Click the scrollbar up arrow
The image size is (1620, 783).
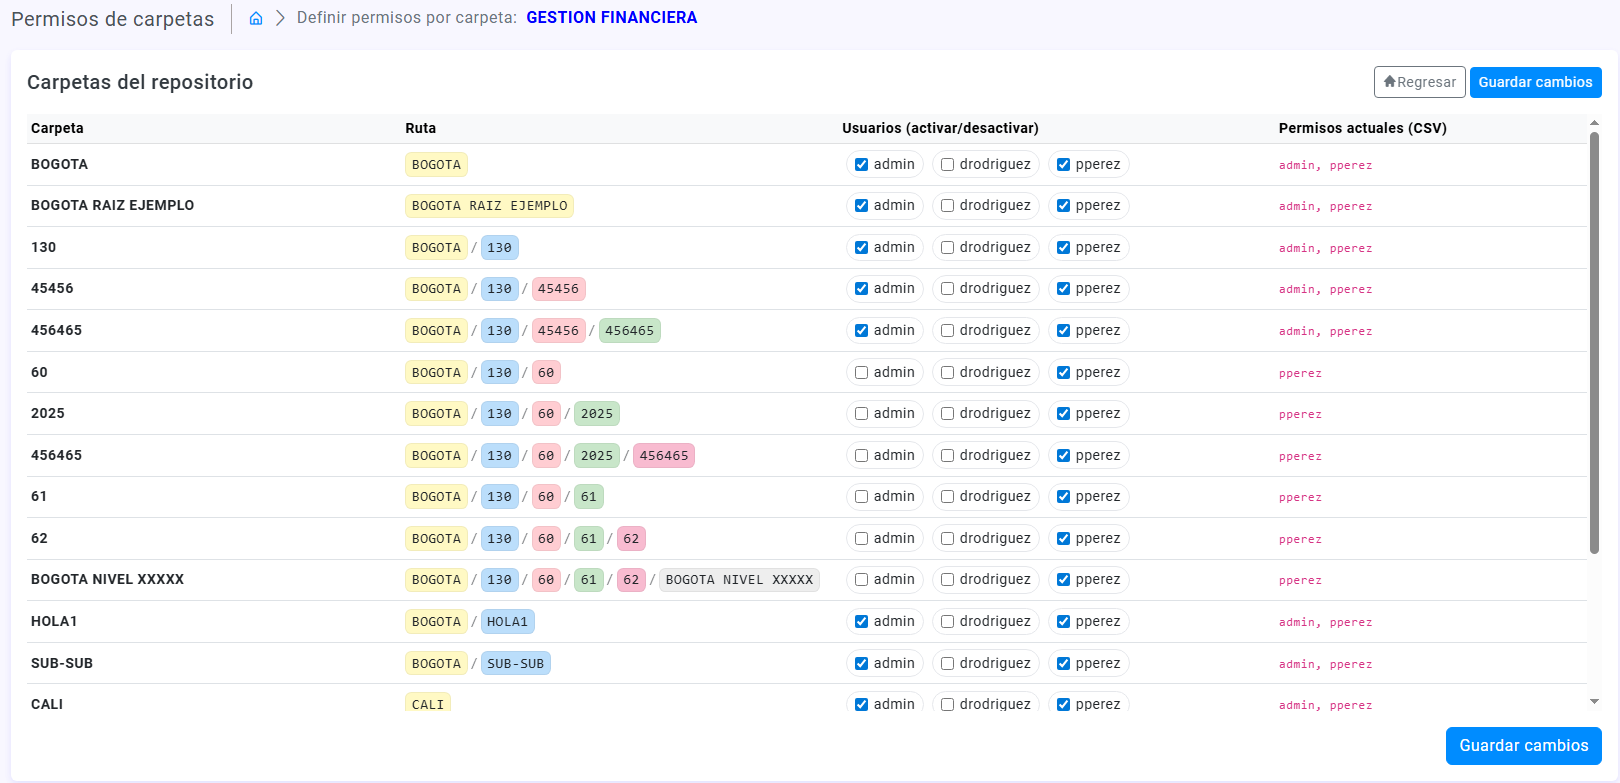1594,123
